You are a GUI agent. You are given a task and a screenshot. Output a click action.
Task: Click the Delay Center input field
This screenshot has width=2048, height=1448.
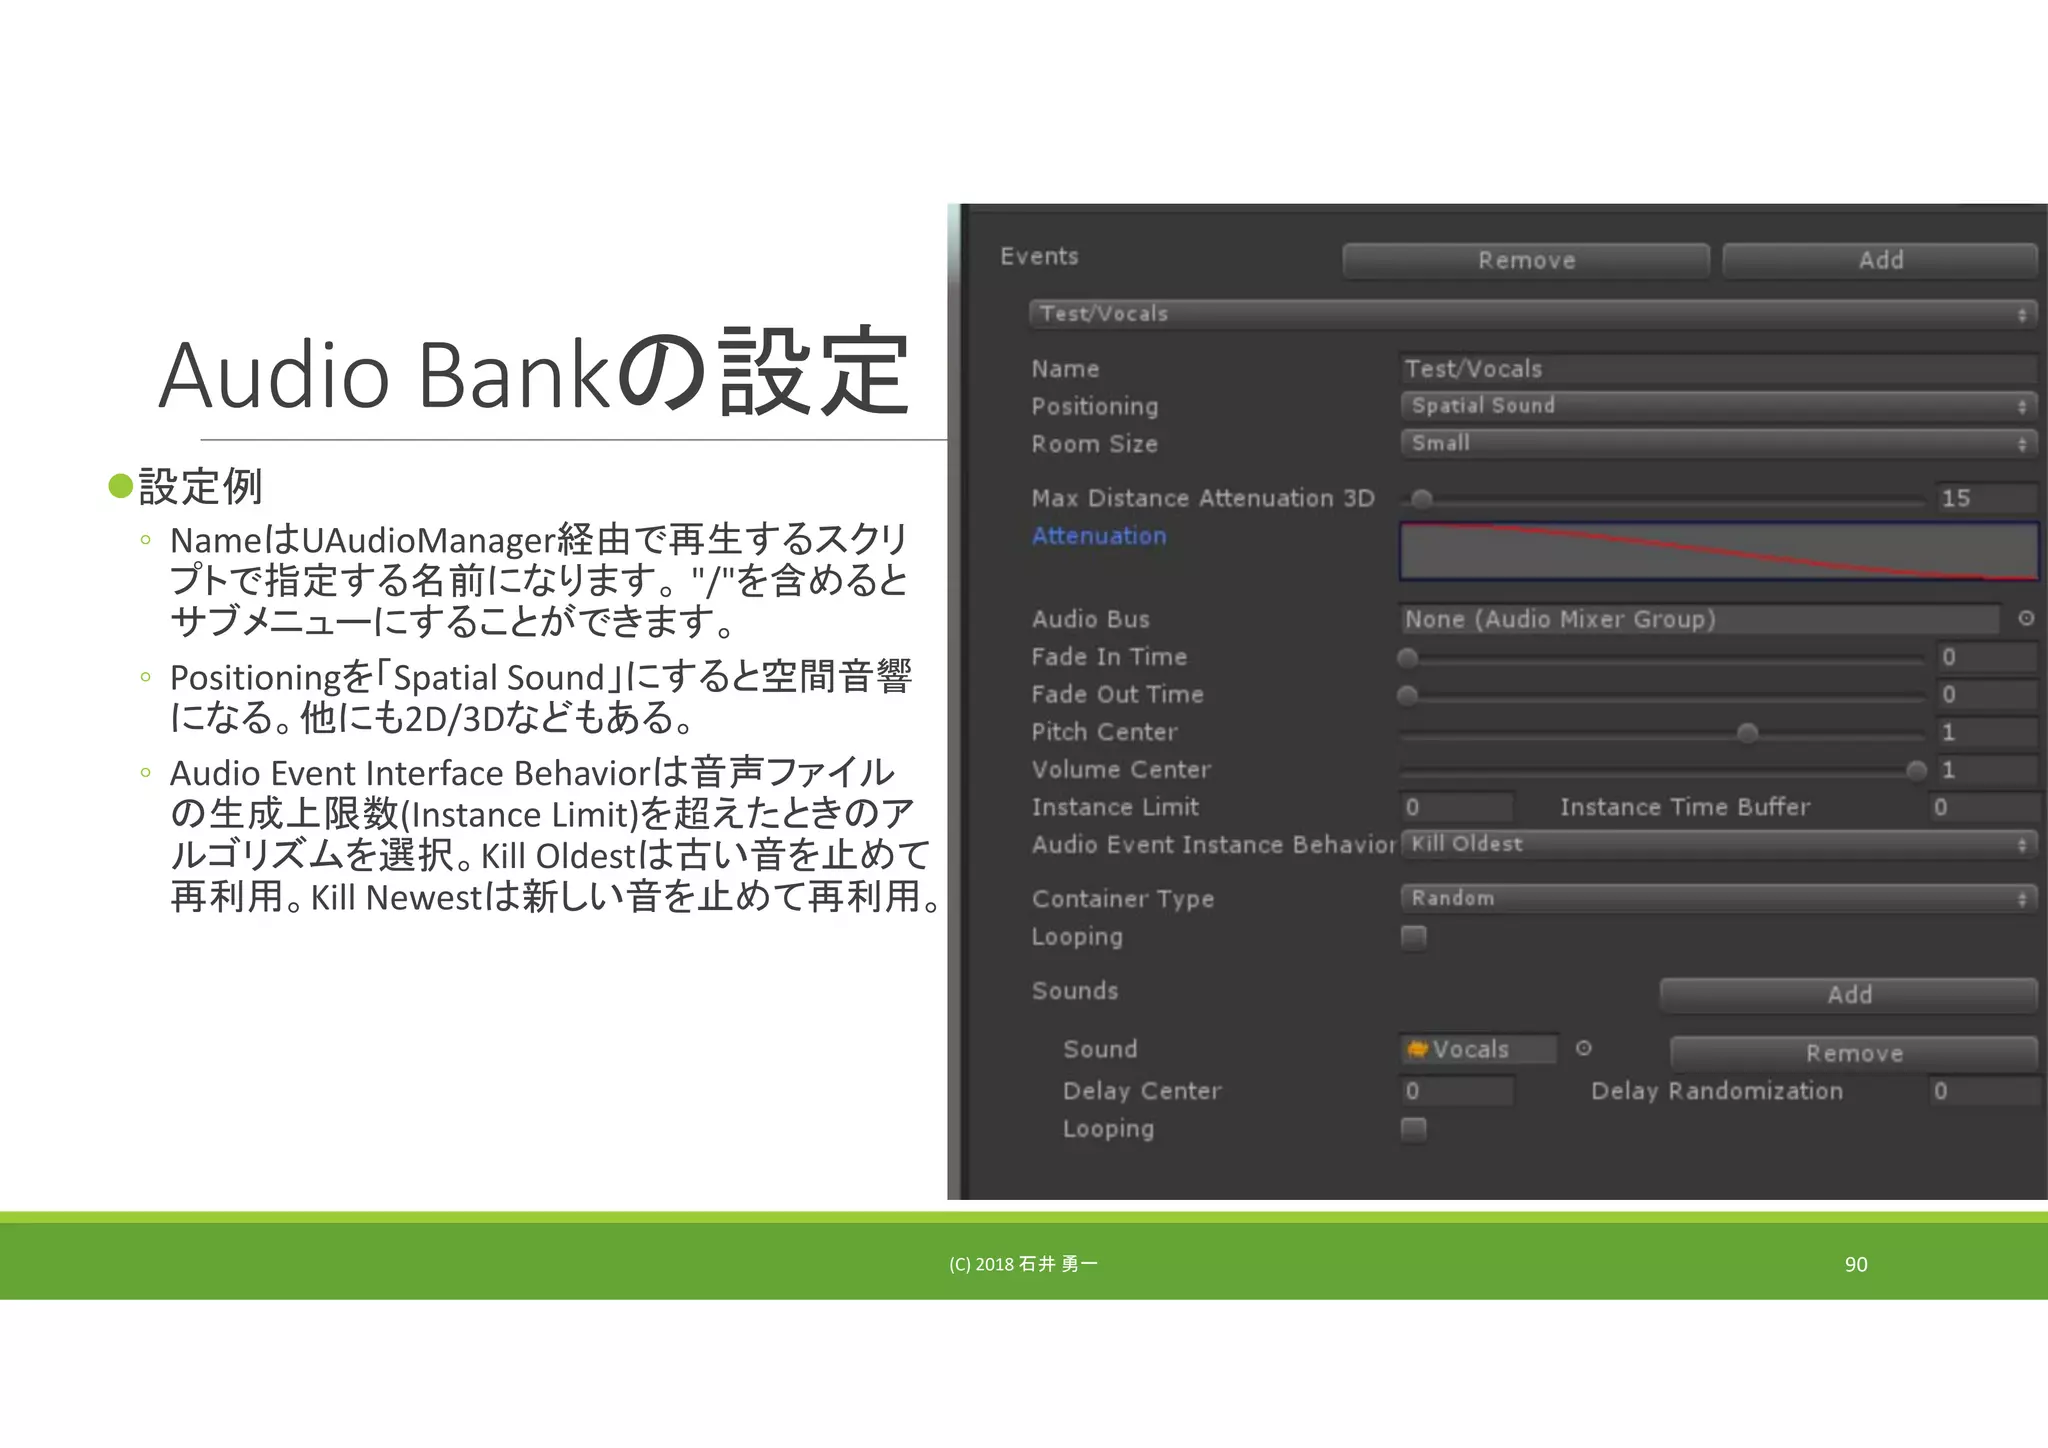1457,1091
